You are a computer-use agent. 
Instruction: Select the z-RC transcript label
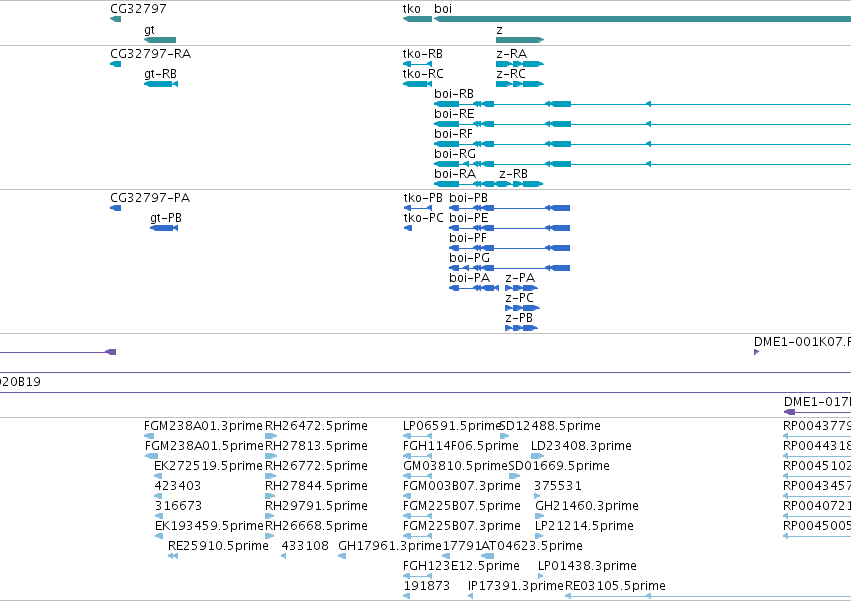click(x=511, y=74)
